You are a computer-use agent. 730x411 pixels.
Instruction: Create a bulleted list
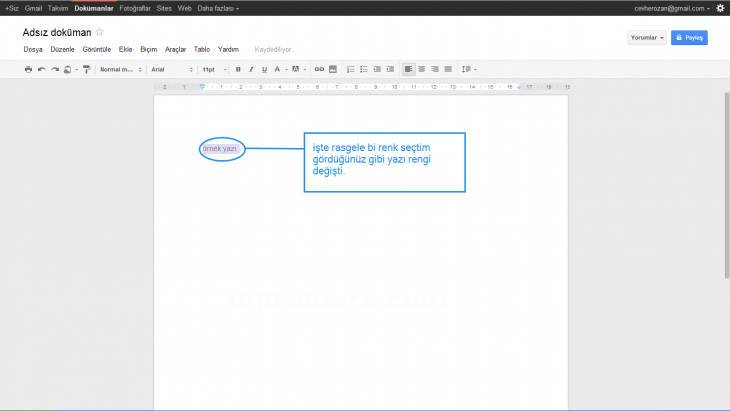[363, 69]
